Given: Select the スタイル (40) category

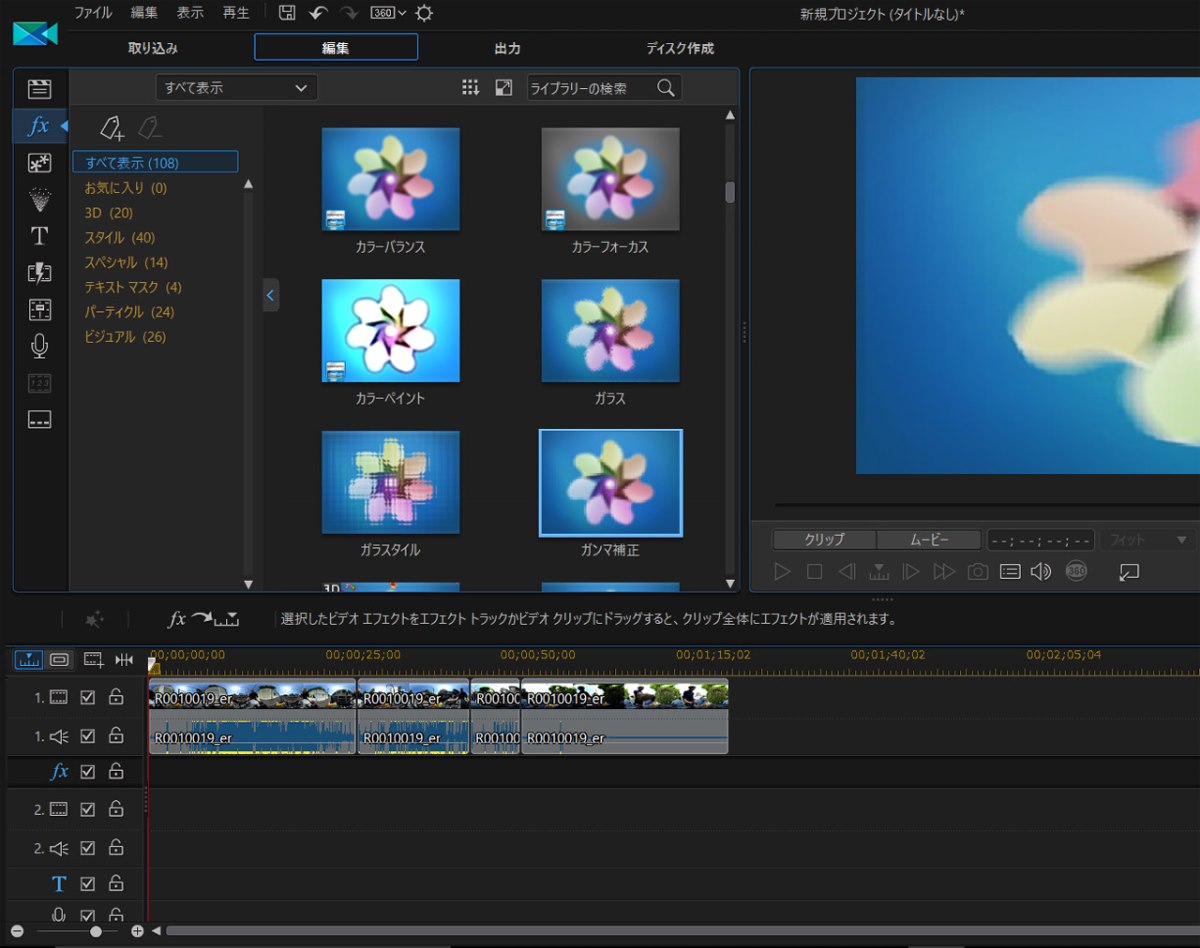Looking at the screenshot, I should click(119, 238).
